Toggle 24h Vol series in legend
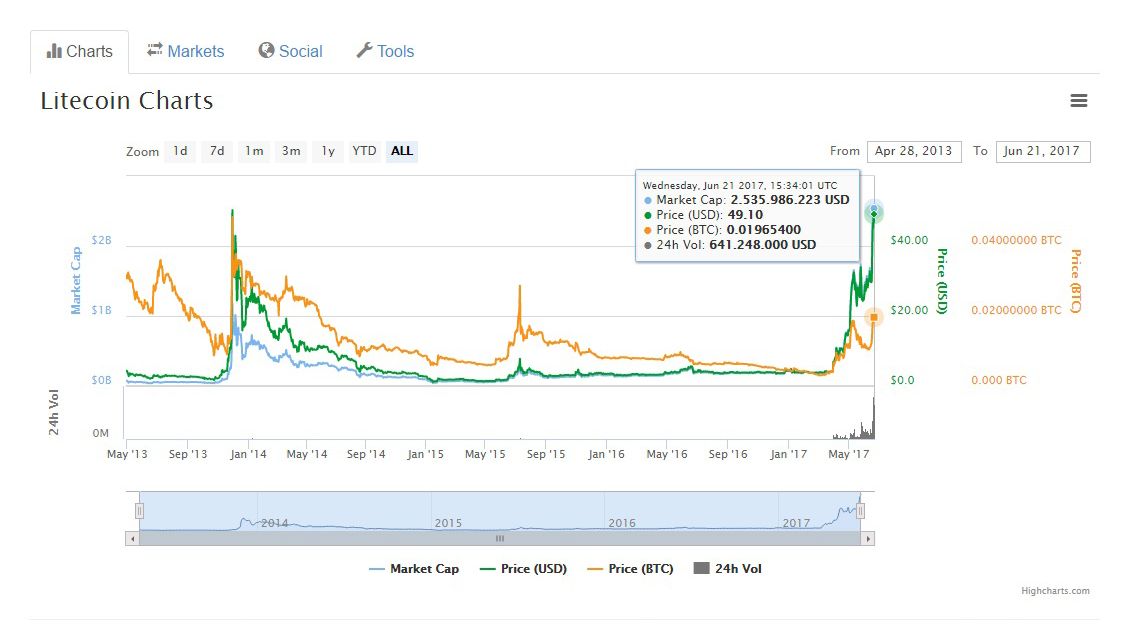 (727, 569)
